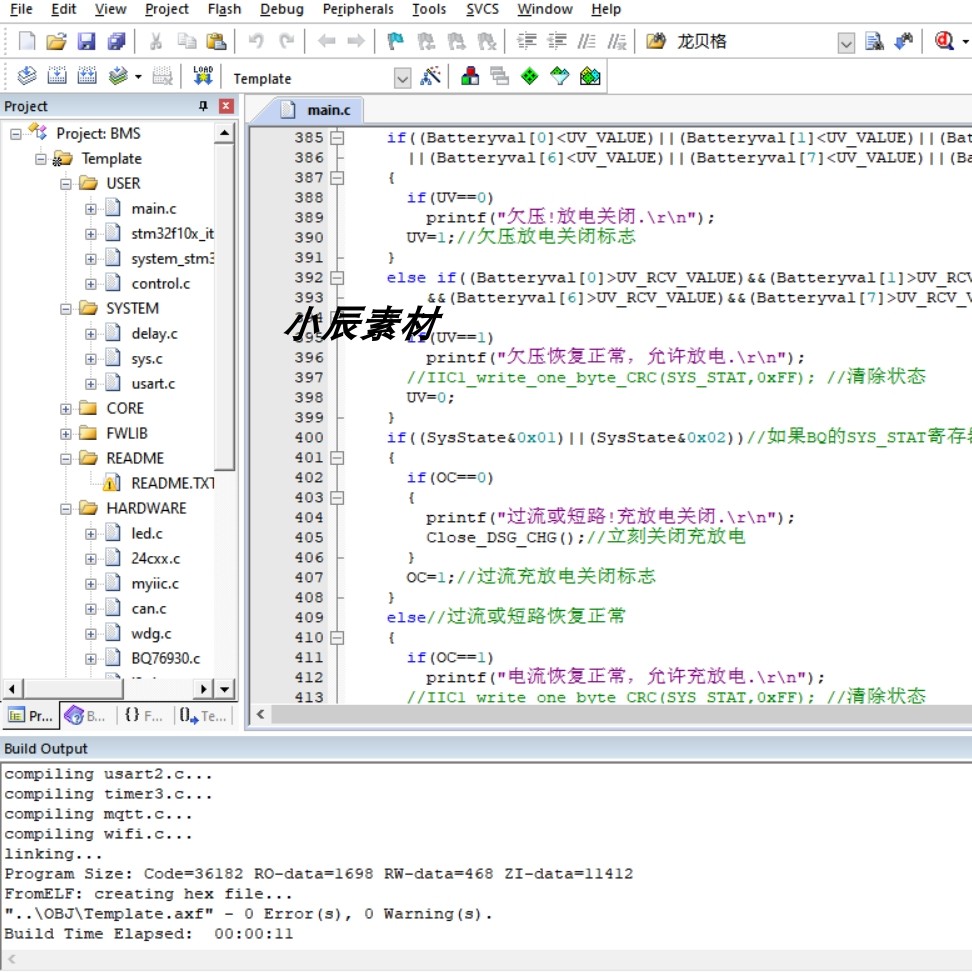Build the current target

[58, 76]
